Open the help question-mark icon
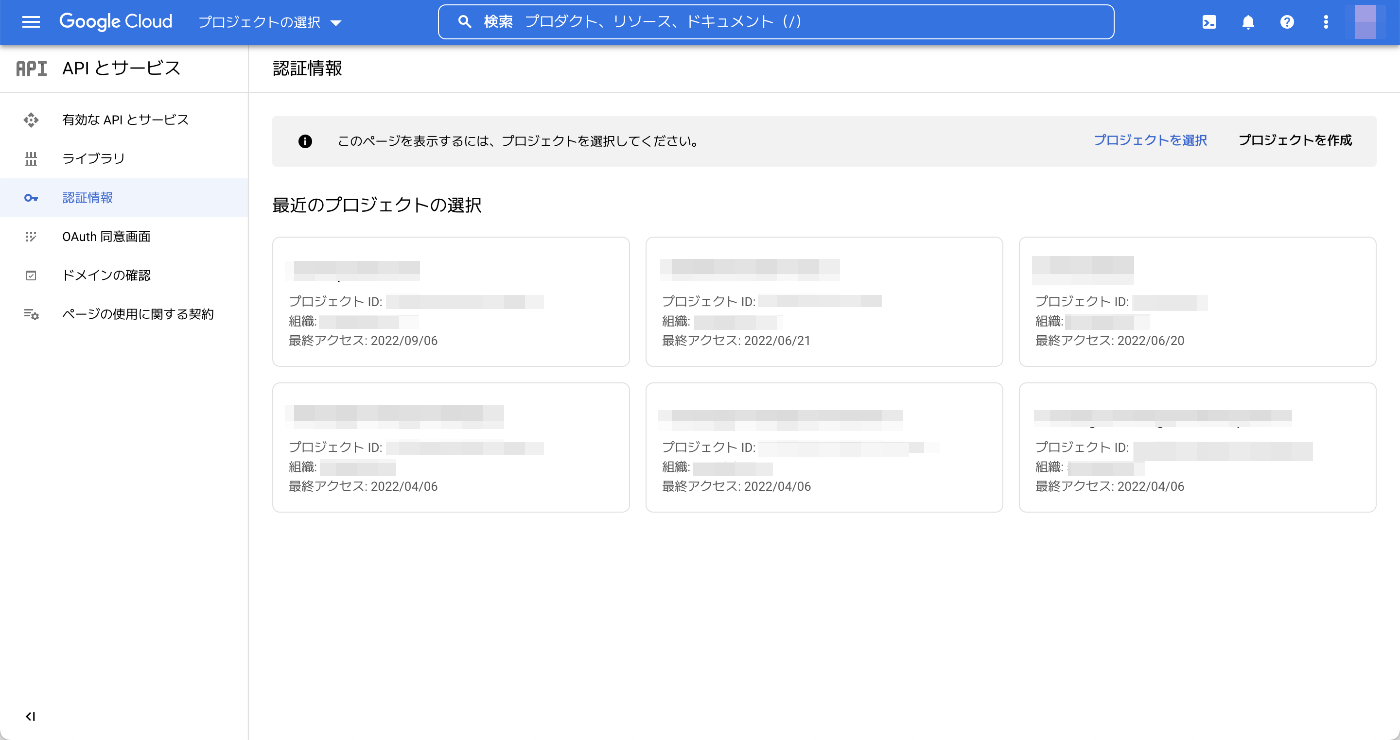The height and width of the screenshot is (740, 1400). pos(1287,22)
